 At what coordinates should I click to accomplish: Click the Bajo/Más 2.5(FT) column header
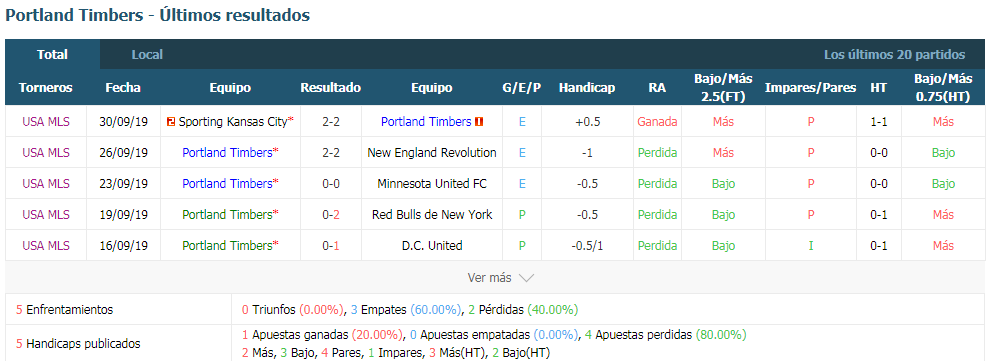[723, 88]
